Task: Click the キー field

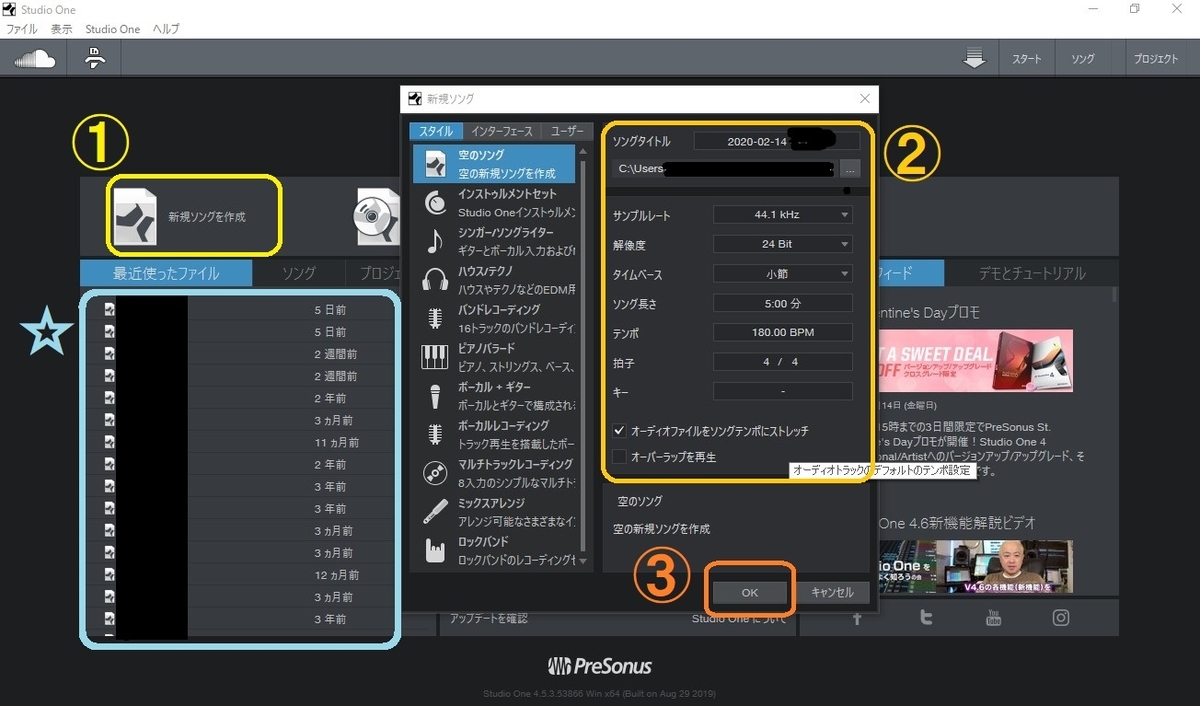Action: (x=783, y=392)
